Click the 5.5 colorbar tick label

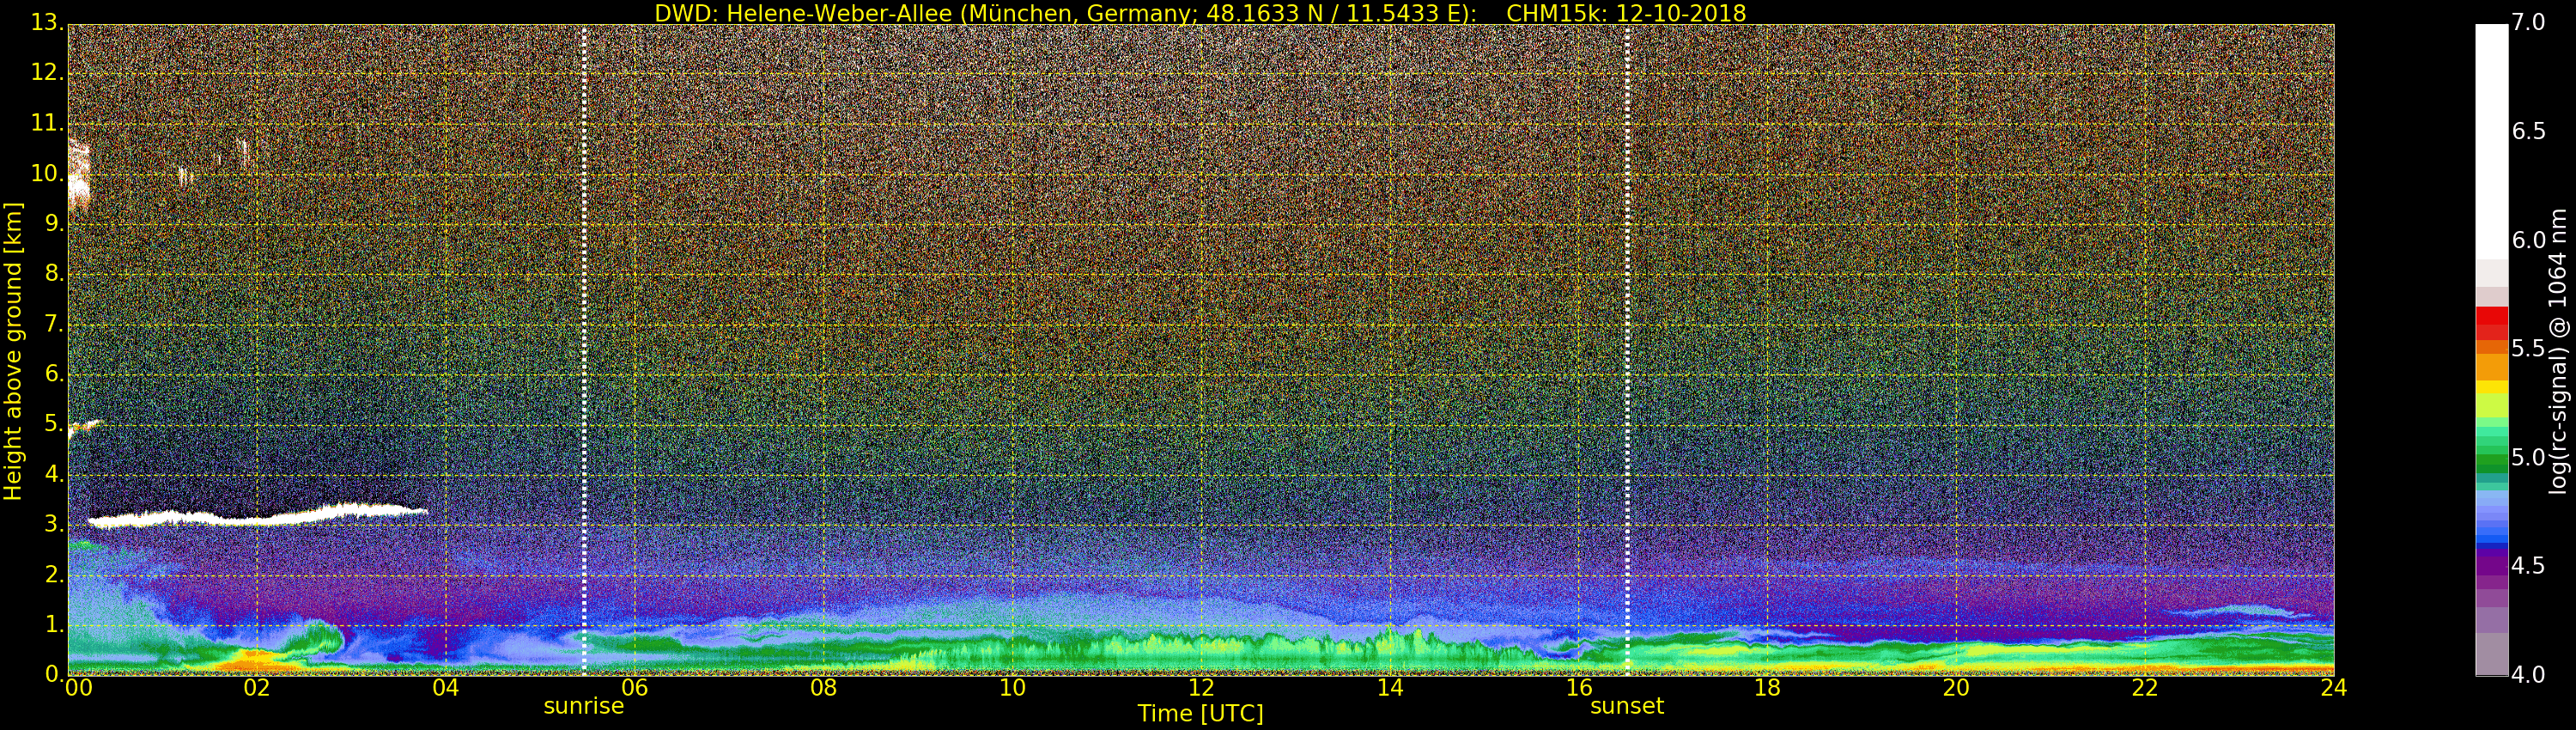[x=2529, y=348]
